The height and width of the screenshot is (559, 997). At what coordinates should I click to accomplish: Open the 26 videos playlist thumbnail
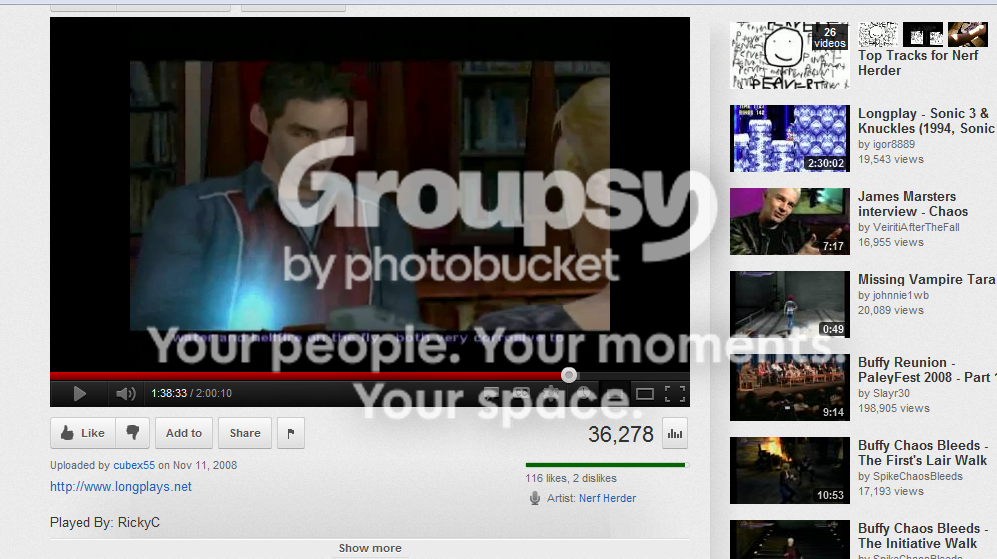pos(790,55)
